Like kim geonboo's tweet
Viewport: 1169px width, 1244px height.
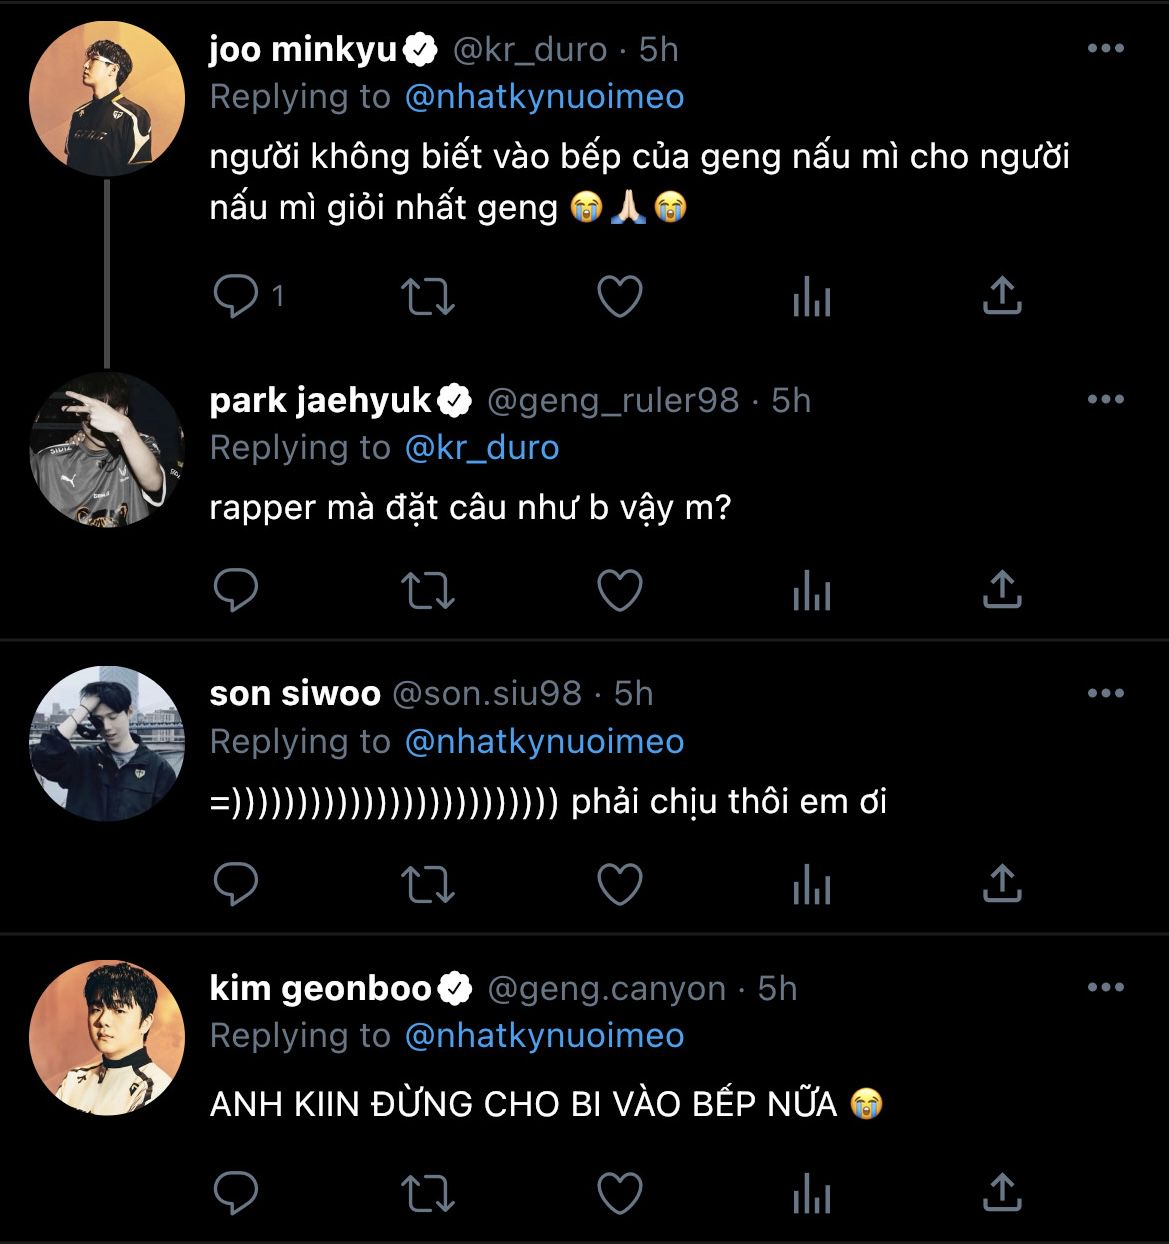click(x=619, y=1192)
